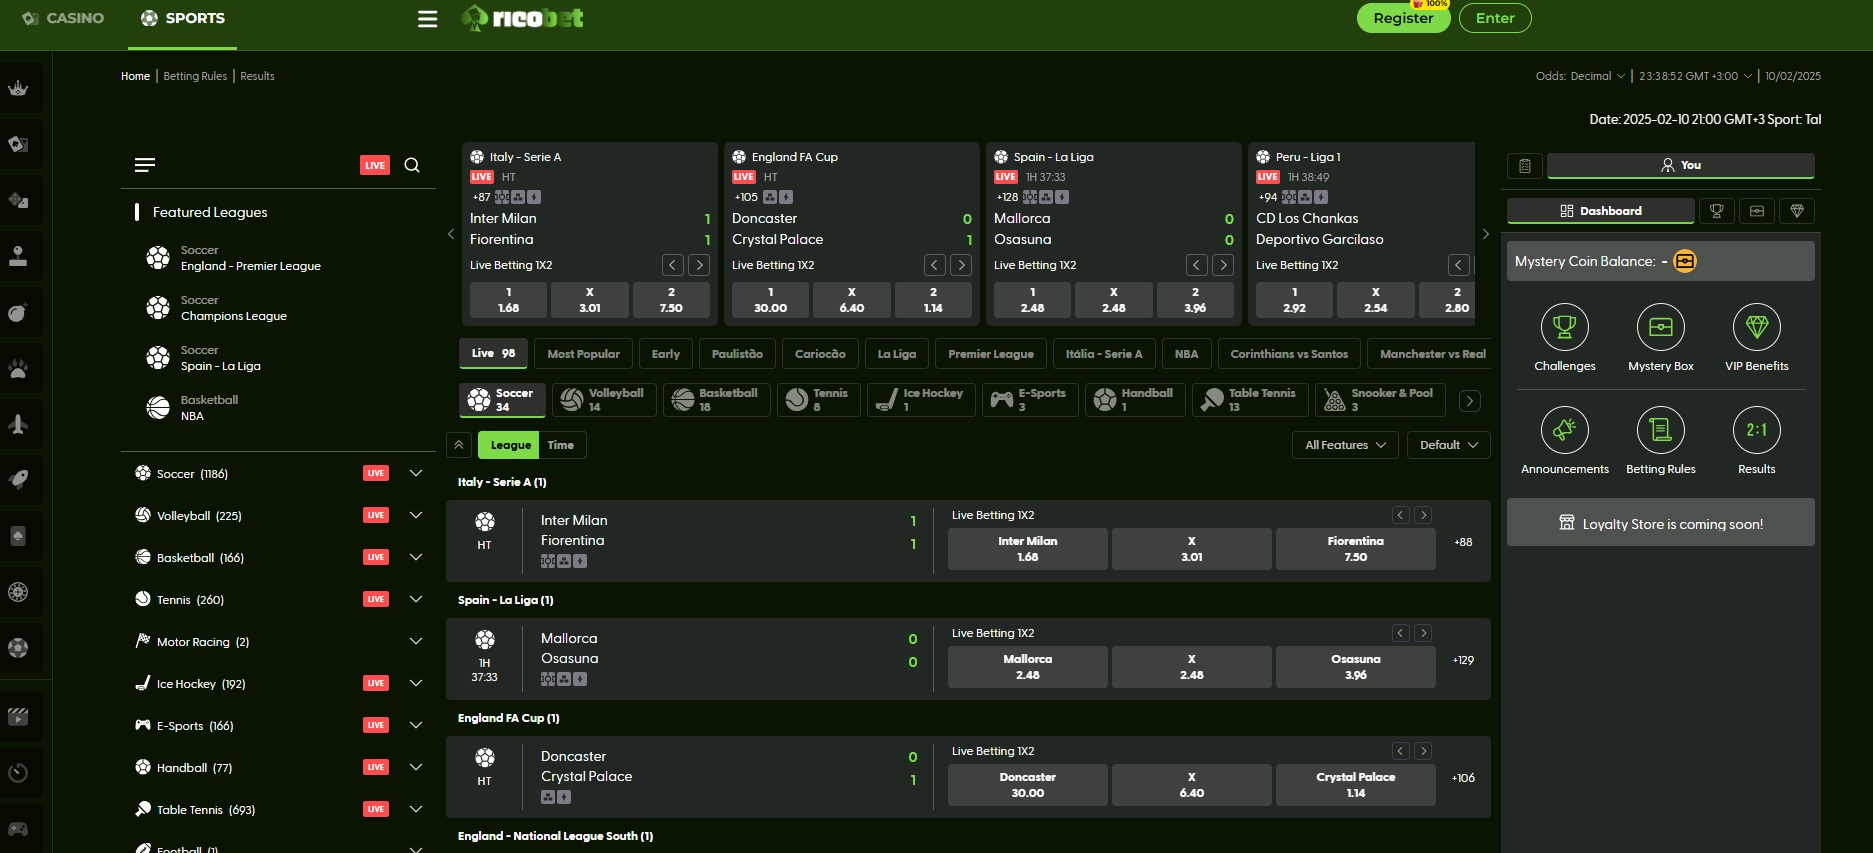Switch sorting to Time
This screenshot has height=853, width=1873.
(x=561, y=445)
